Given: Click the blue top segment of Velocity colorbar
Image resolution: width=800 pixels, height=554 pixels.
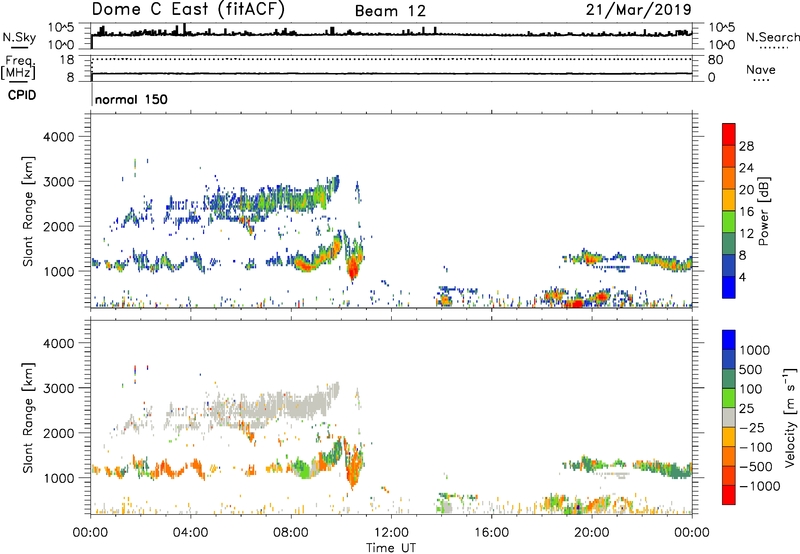Looking at the screenshot, I should click(x=729, y=340).
